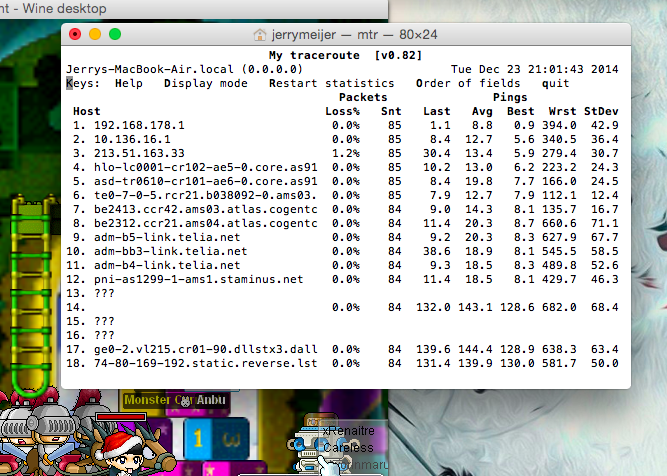Click the 'Avg' column header
The height and width of the screenshot is (476, 667).
point(482,111)
